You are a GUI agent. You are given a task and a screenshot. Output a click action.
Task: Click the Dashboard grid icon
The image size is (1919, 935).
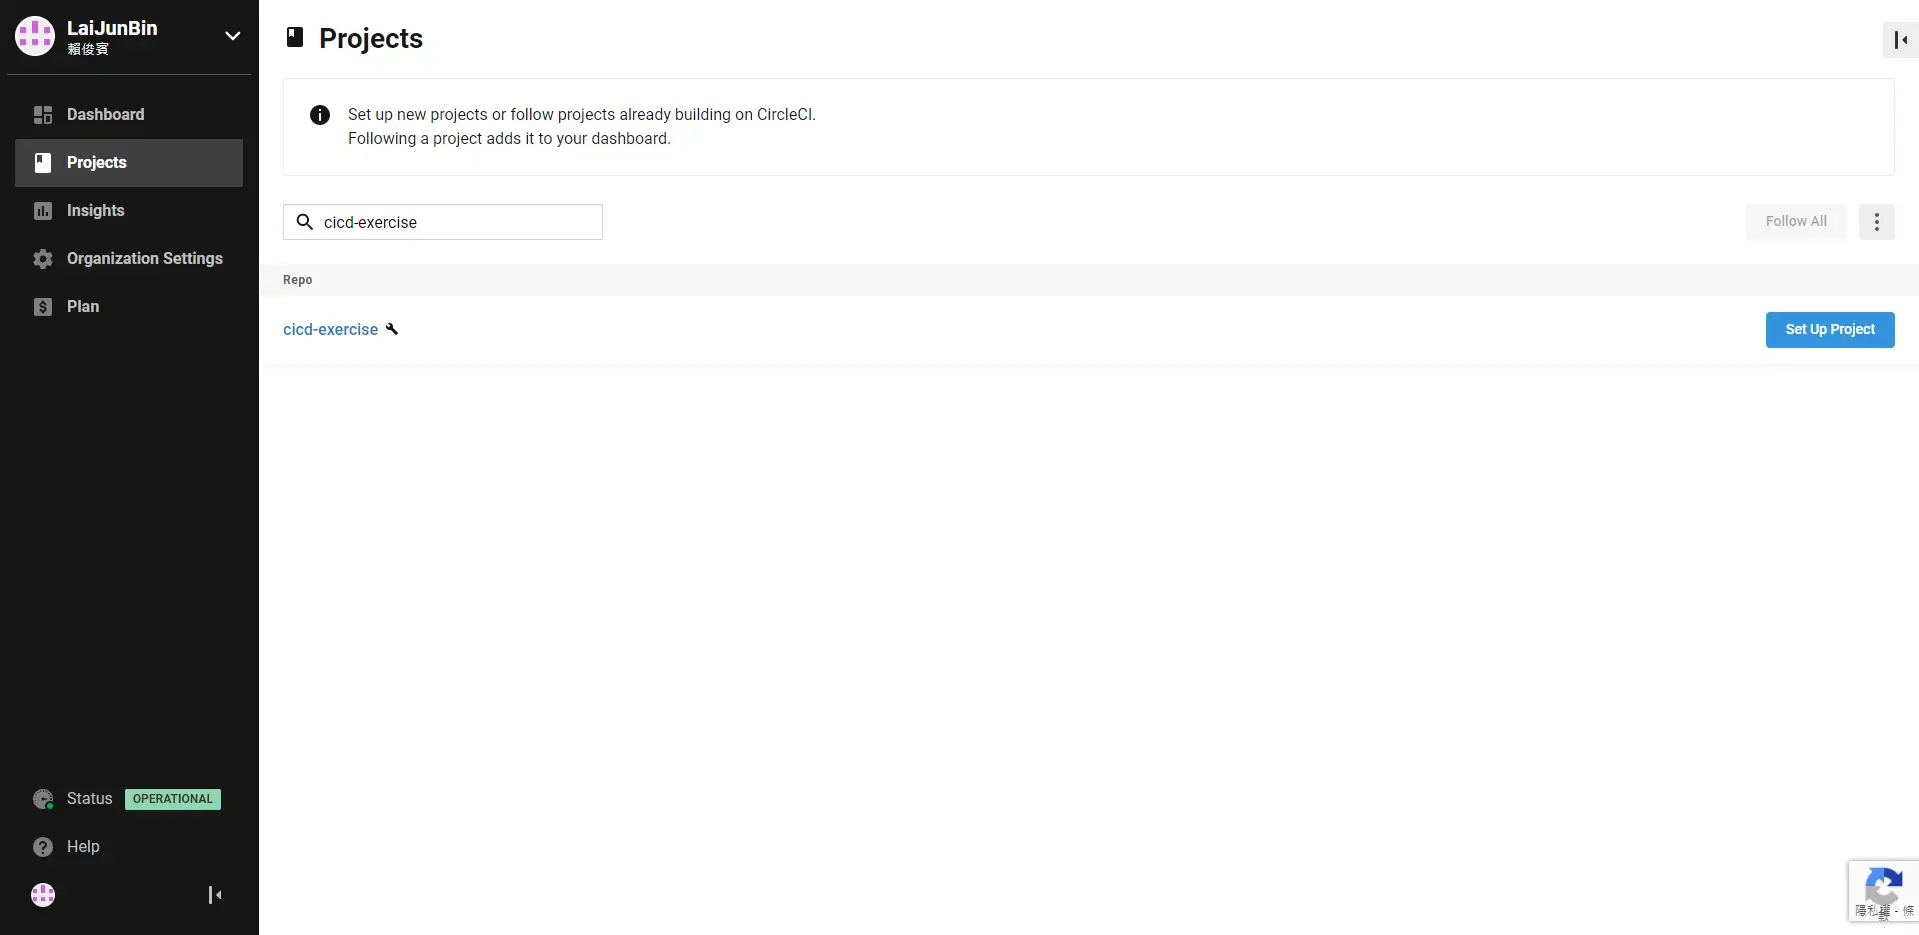point(43,115)
